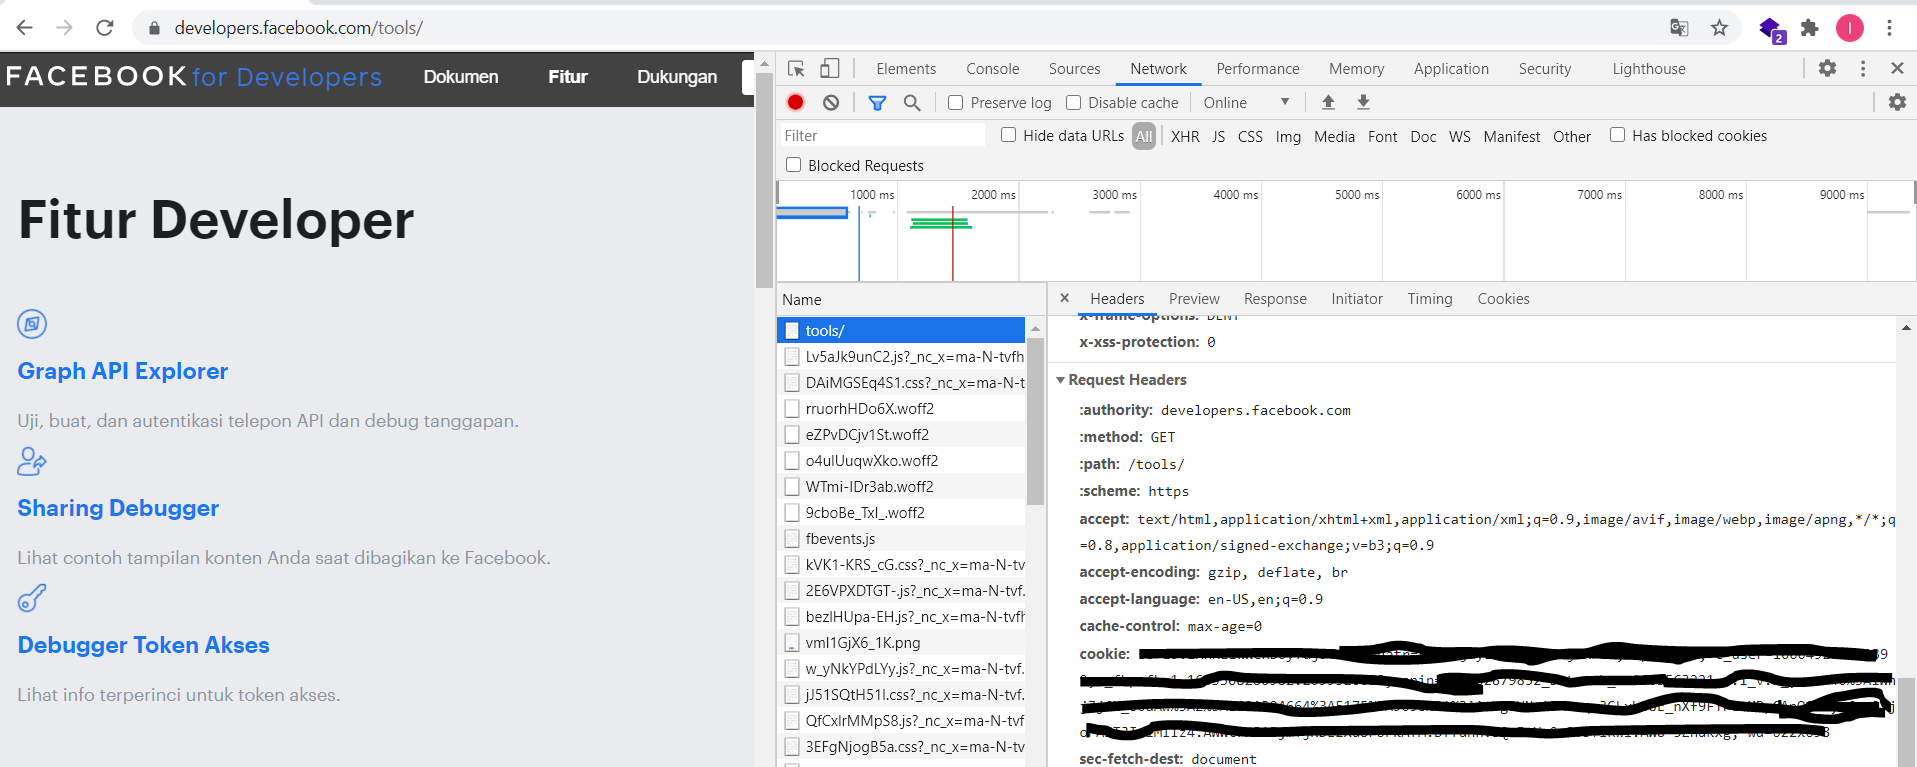This screenshot has width=1917, height=767.
Task: Open the Preview tab of the request
Action: [1194, 298]
